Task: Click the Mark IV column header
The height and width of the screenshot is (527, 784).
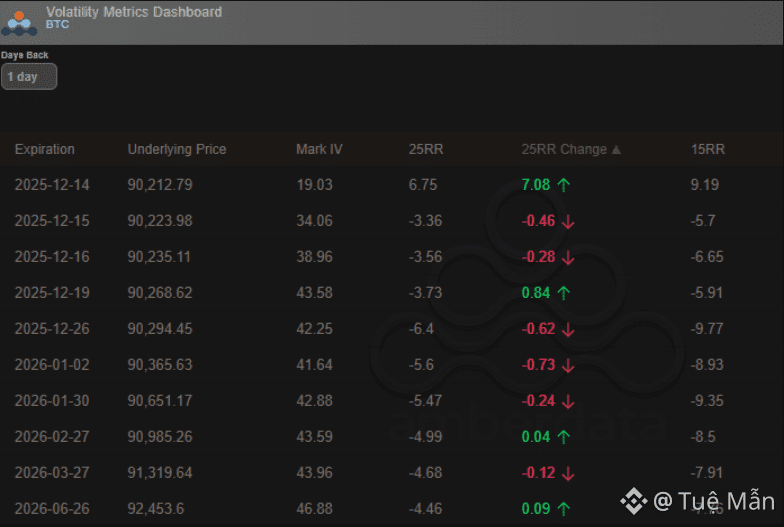Action: point(319,149)
